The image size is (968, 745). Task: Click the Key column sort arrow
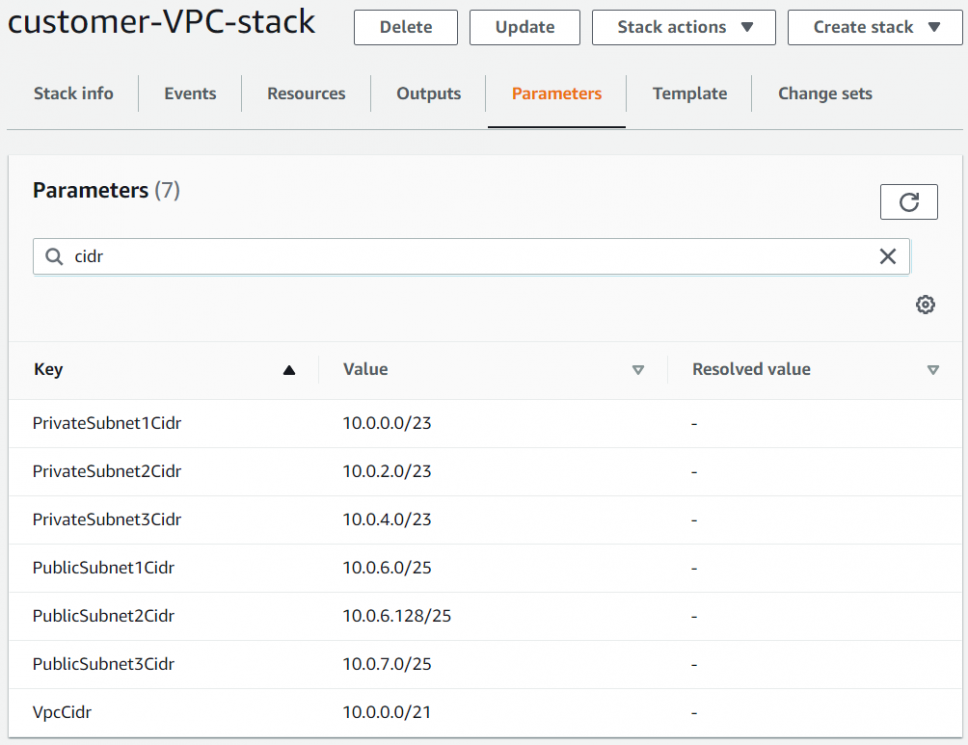(289, 369)
